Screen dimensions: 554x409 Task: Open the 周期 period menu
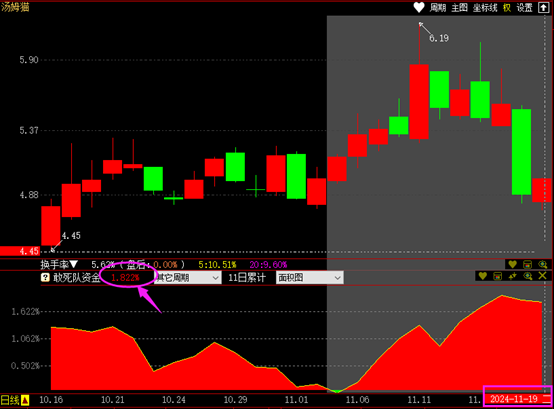[438, 7]
